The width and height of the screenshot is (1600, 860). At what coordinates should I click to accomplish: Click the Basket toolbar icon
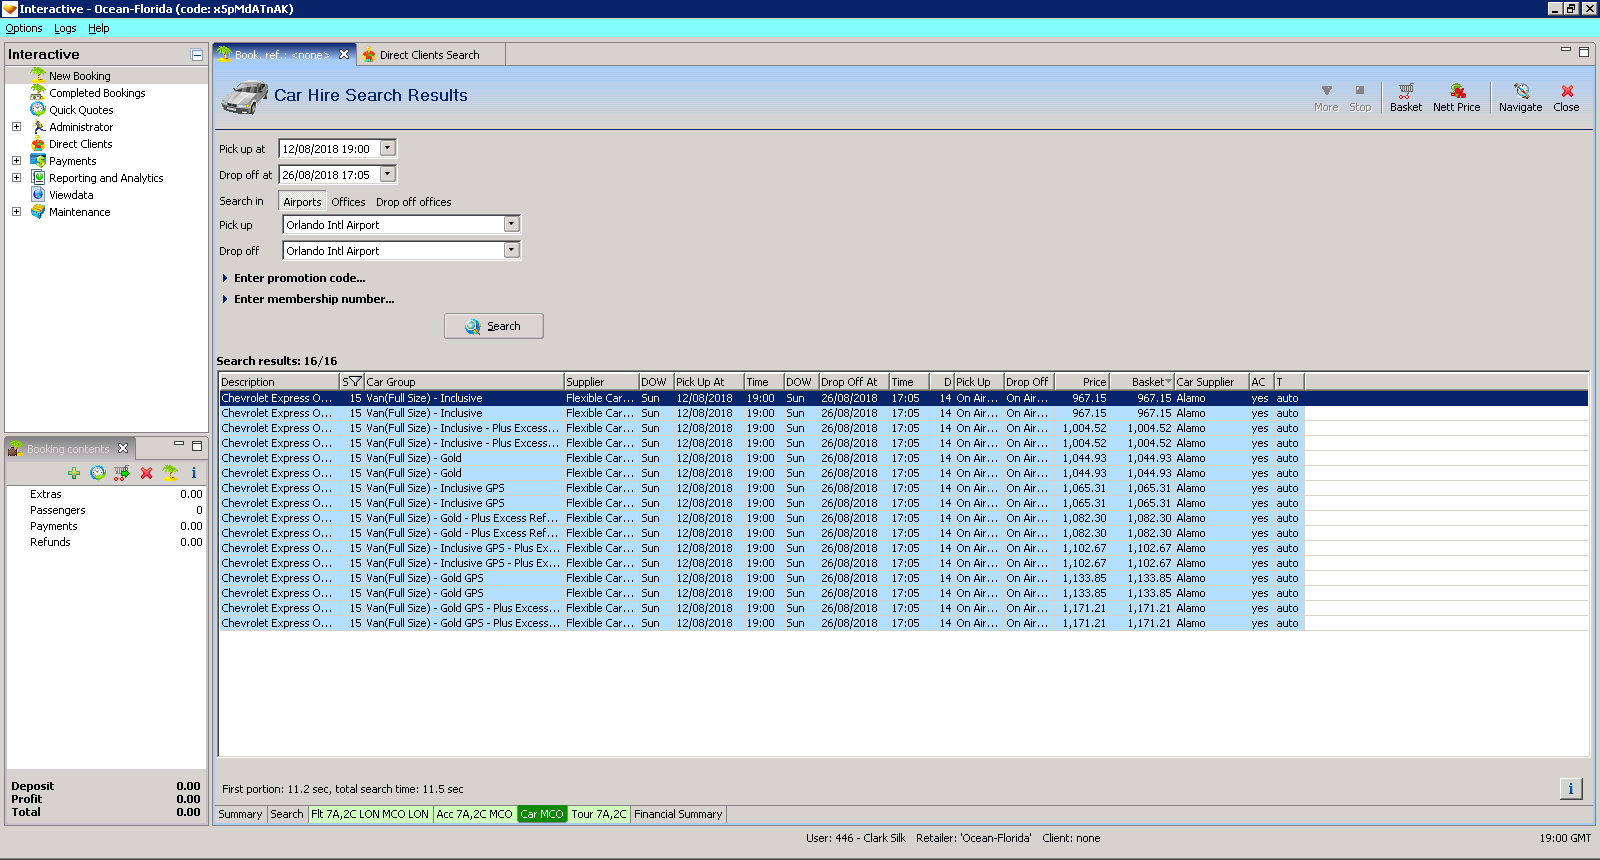coord(1405,96)
